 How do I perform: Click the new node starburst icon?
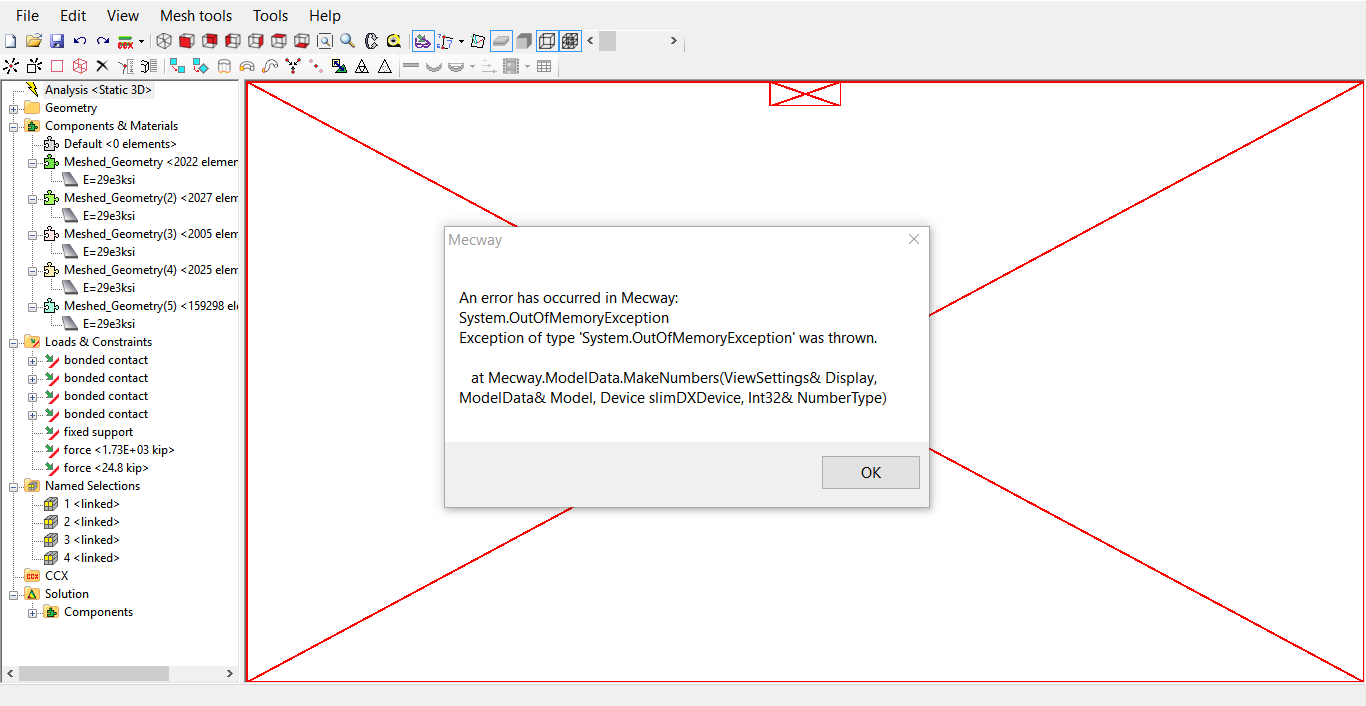coord(11,66)
